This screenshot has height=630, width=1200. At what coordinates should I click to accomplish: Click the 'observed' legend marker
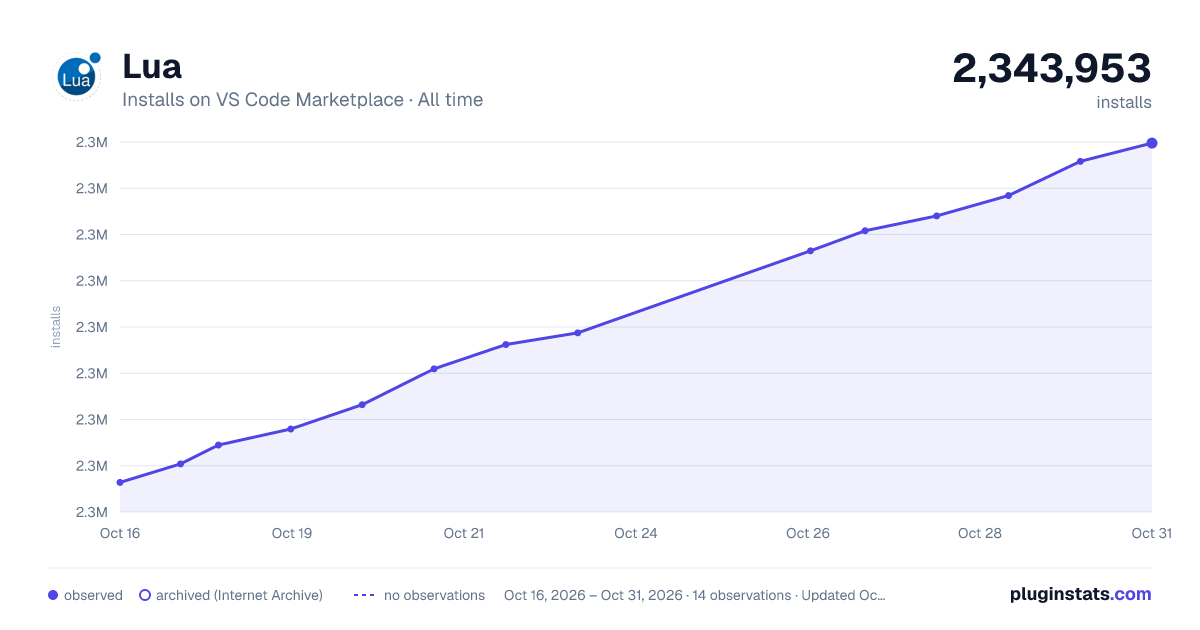click(53, 595)
